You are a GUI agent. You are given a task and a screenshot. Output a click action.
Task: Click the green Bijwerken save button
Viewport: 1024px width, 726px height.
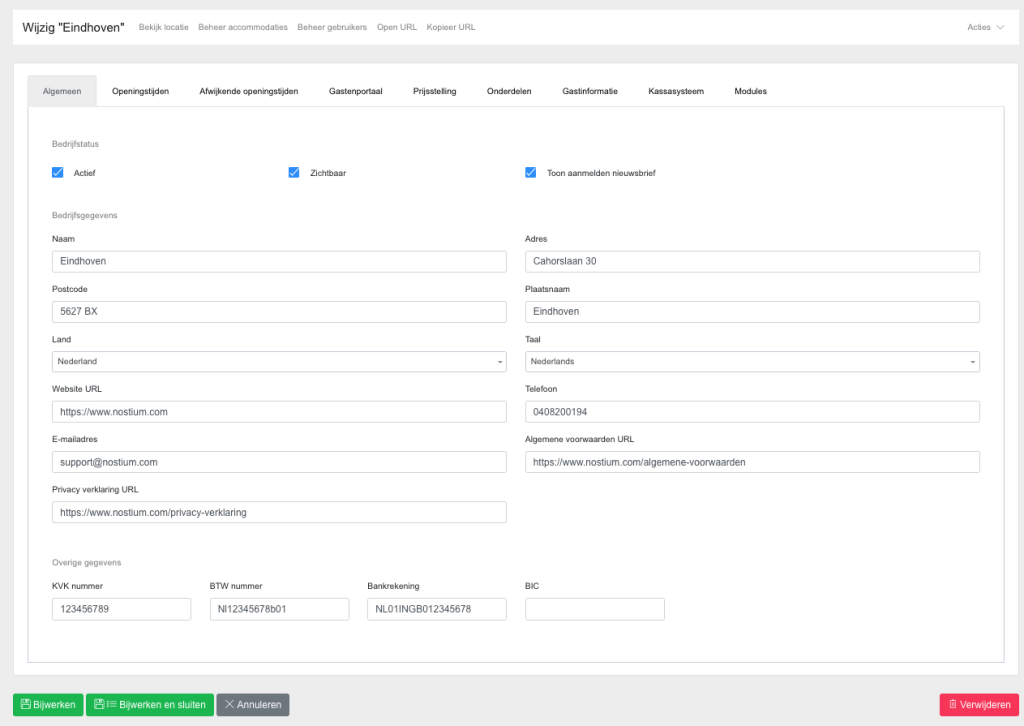[48, 705]
